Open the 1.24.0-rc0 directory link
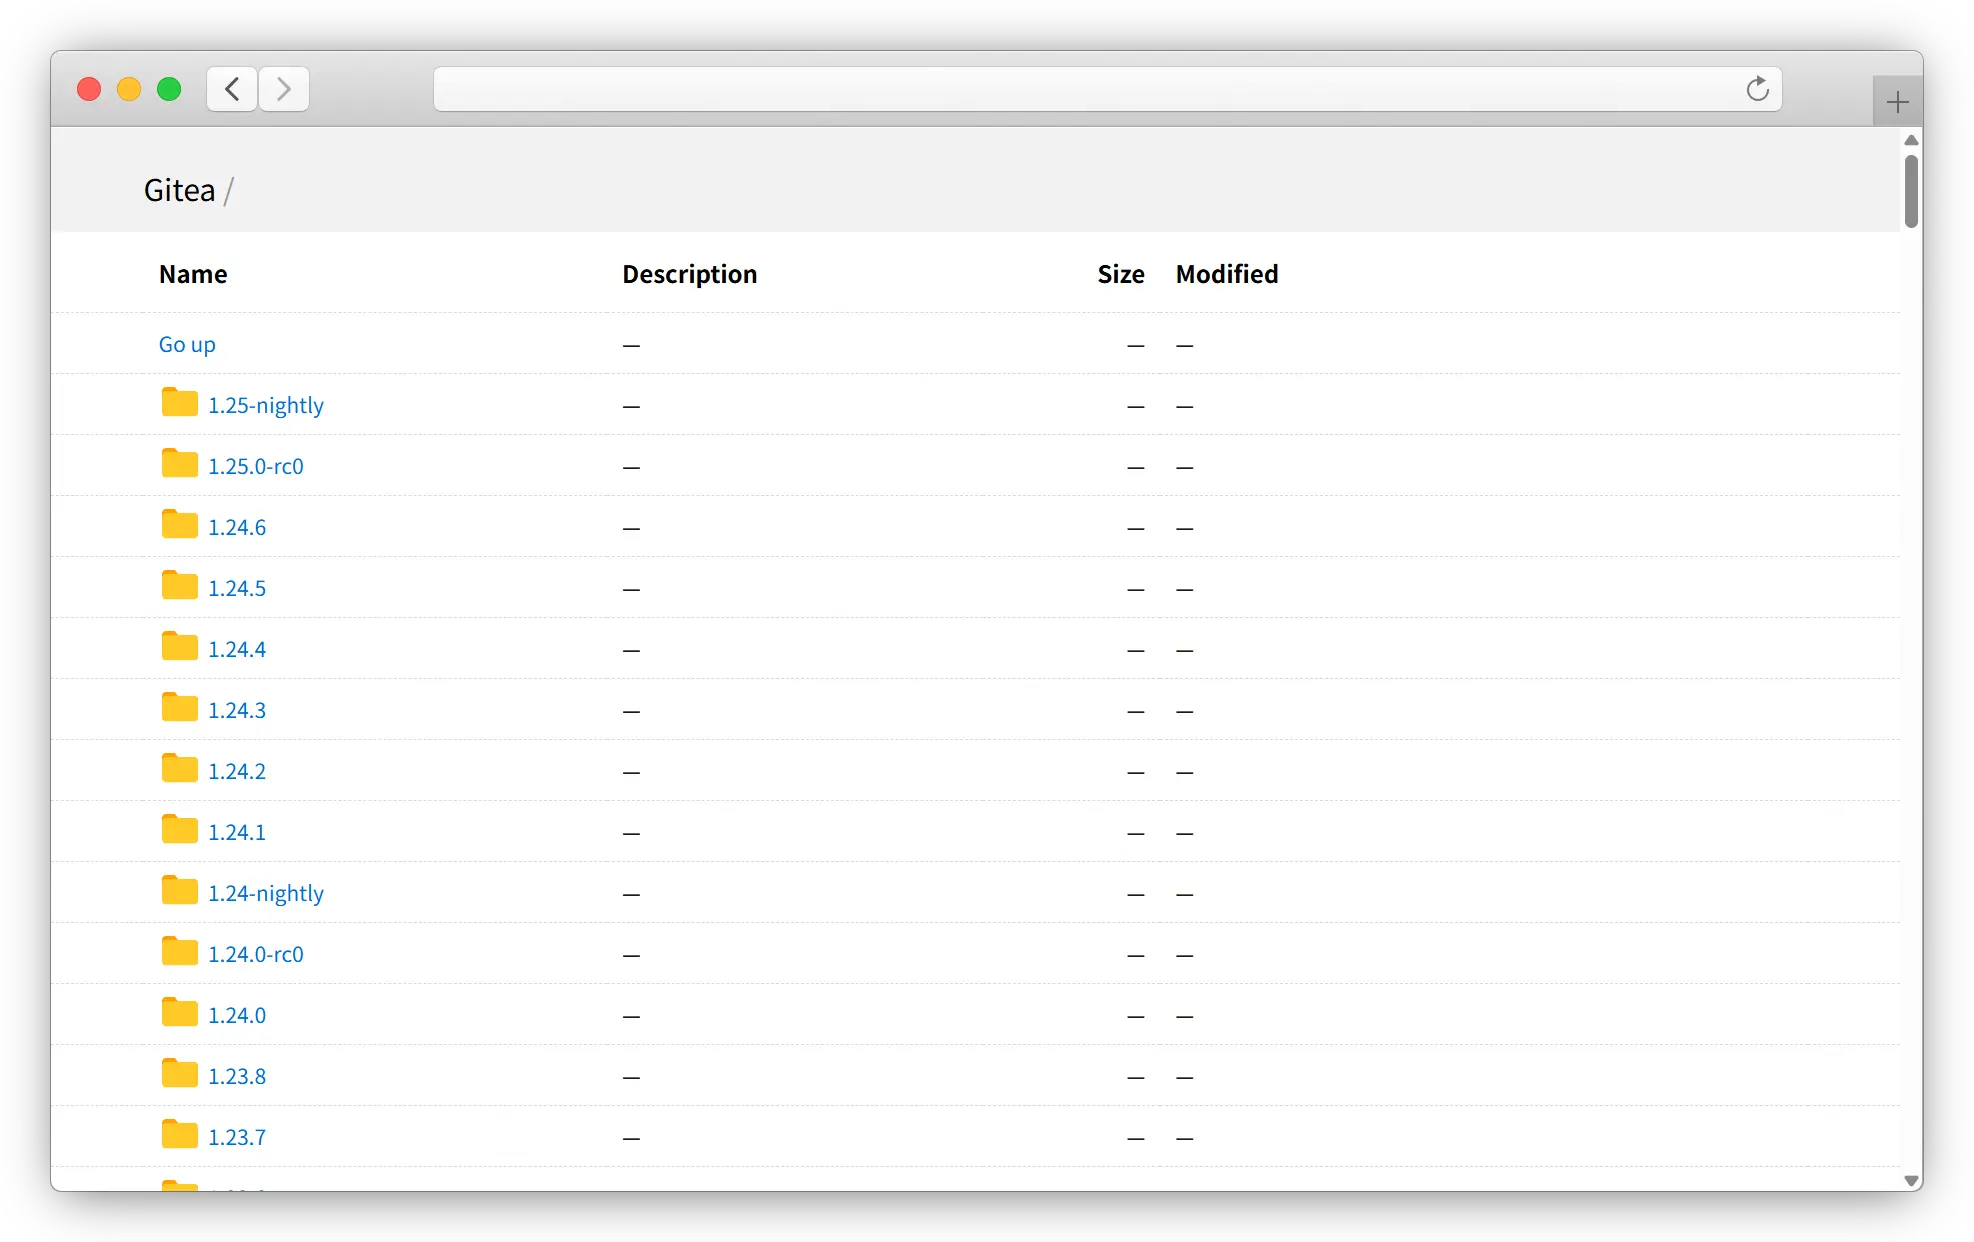 [255, 955]
